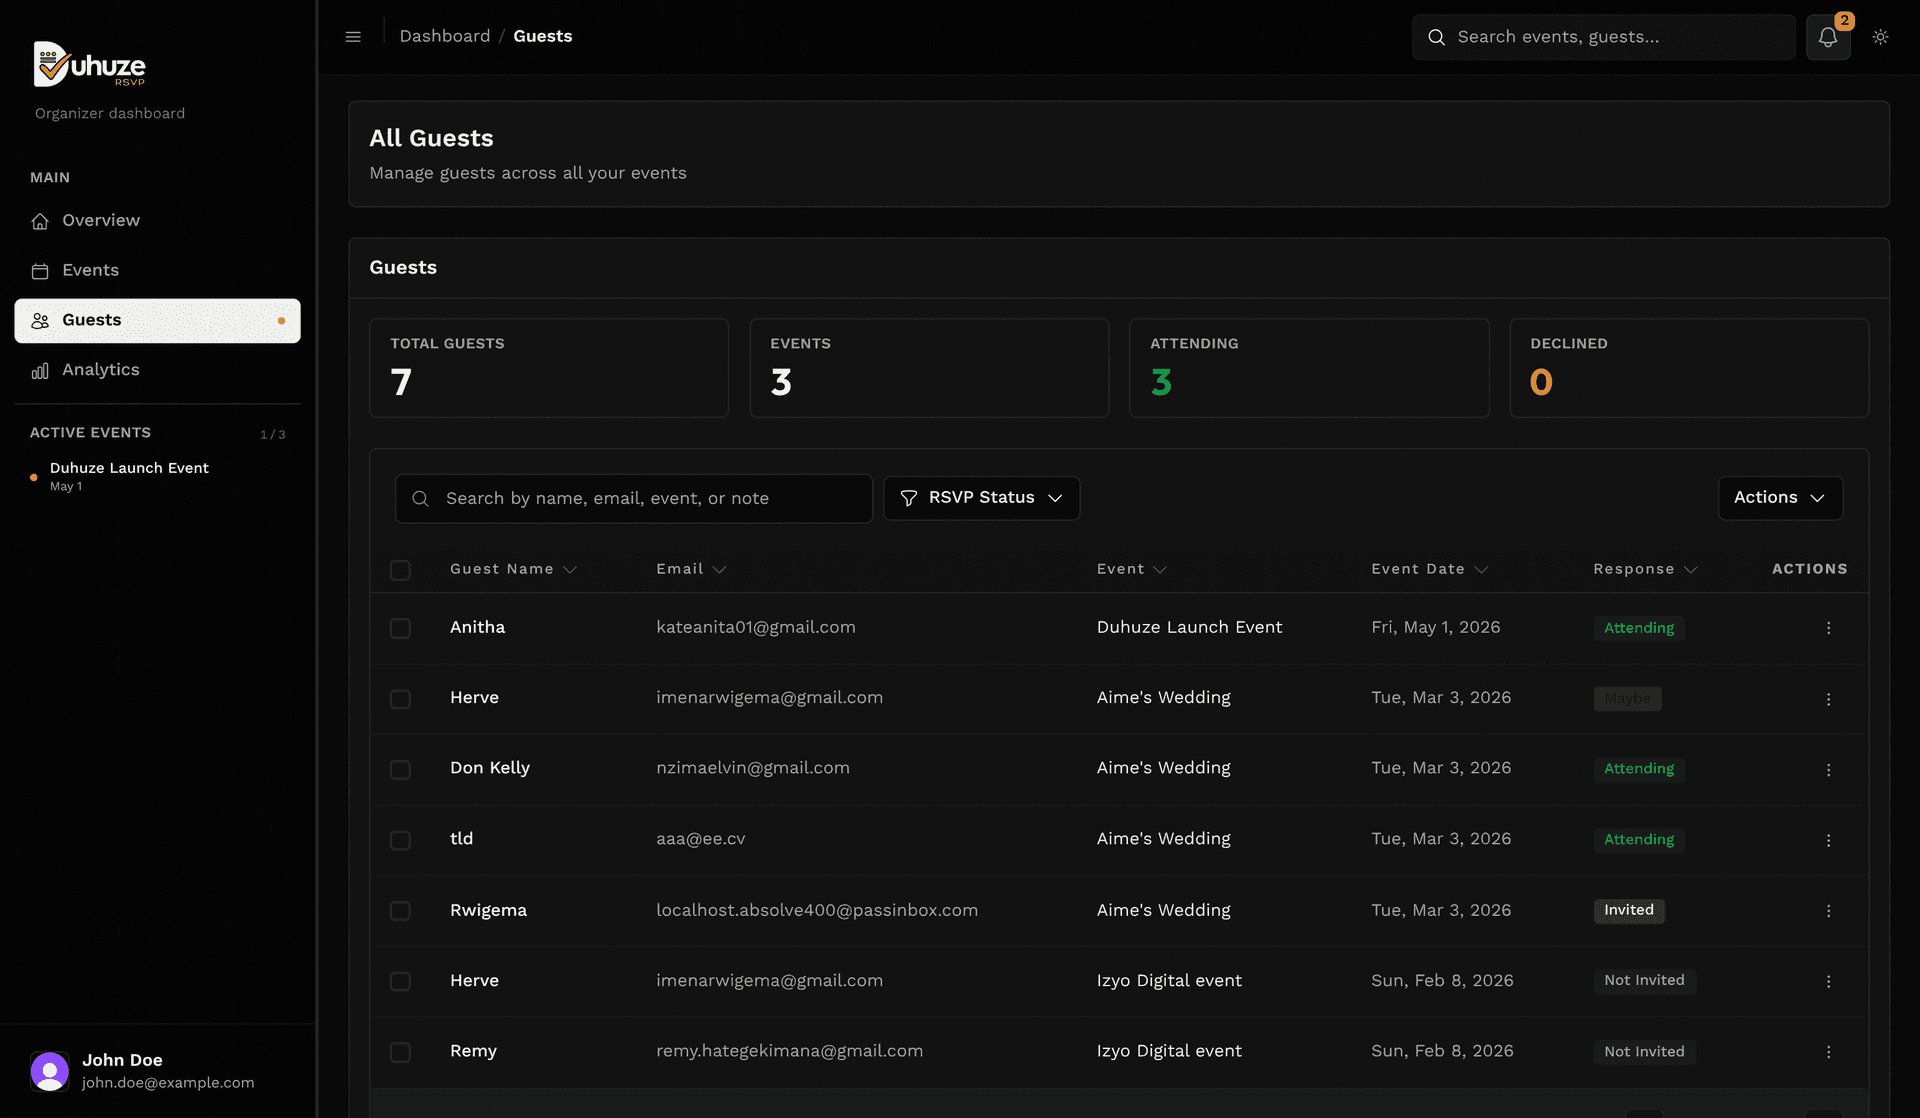Select the Remy row checkbox
Screen dimensions: 1920x1118
click(x=400, y=1052)
